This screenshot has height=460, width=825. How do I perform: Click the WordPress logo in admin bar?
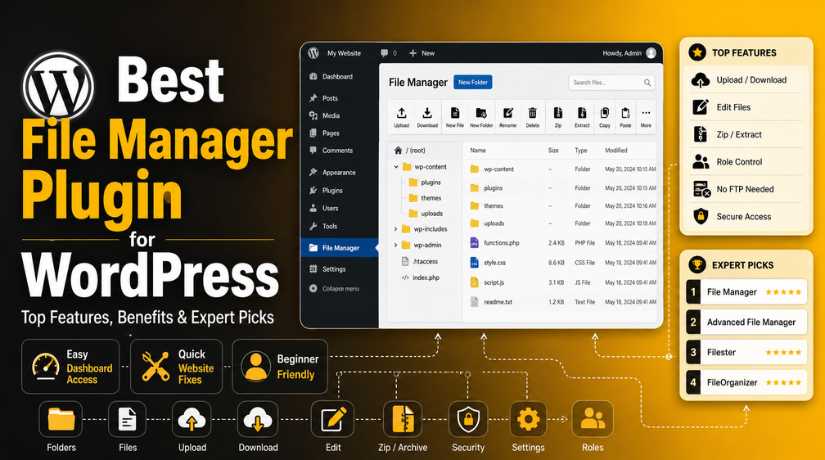pos(314,53)
